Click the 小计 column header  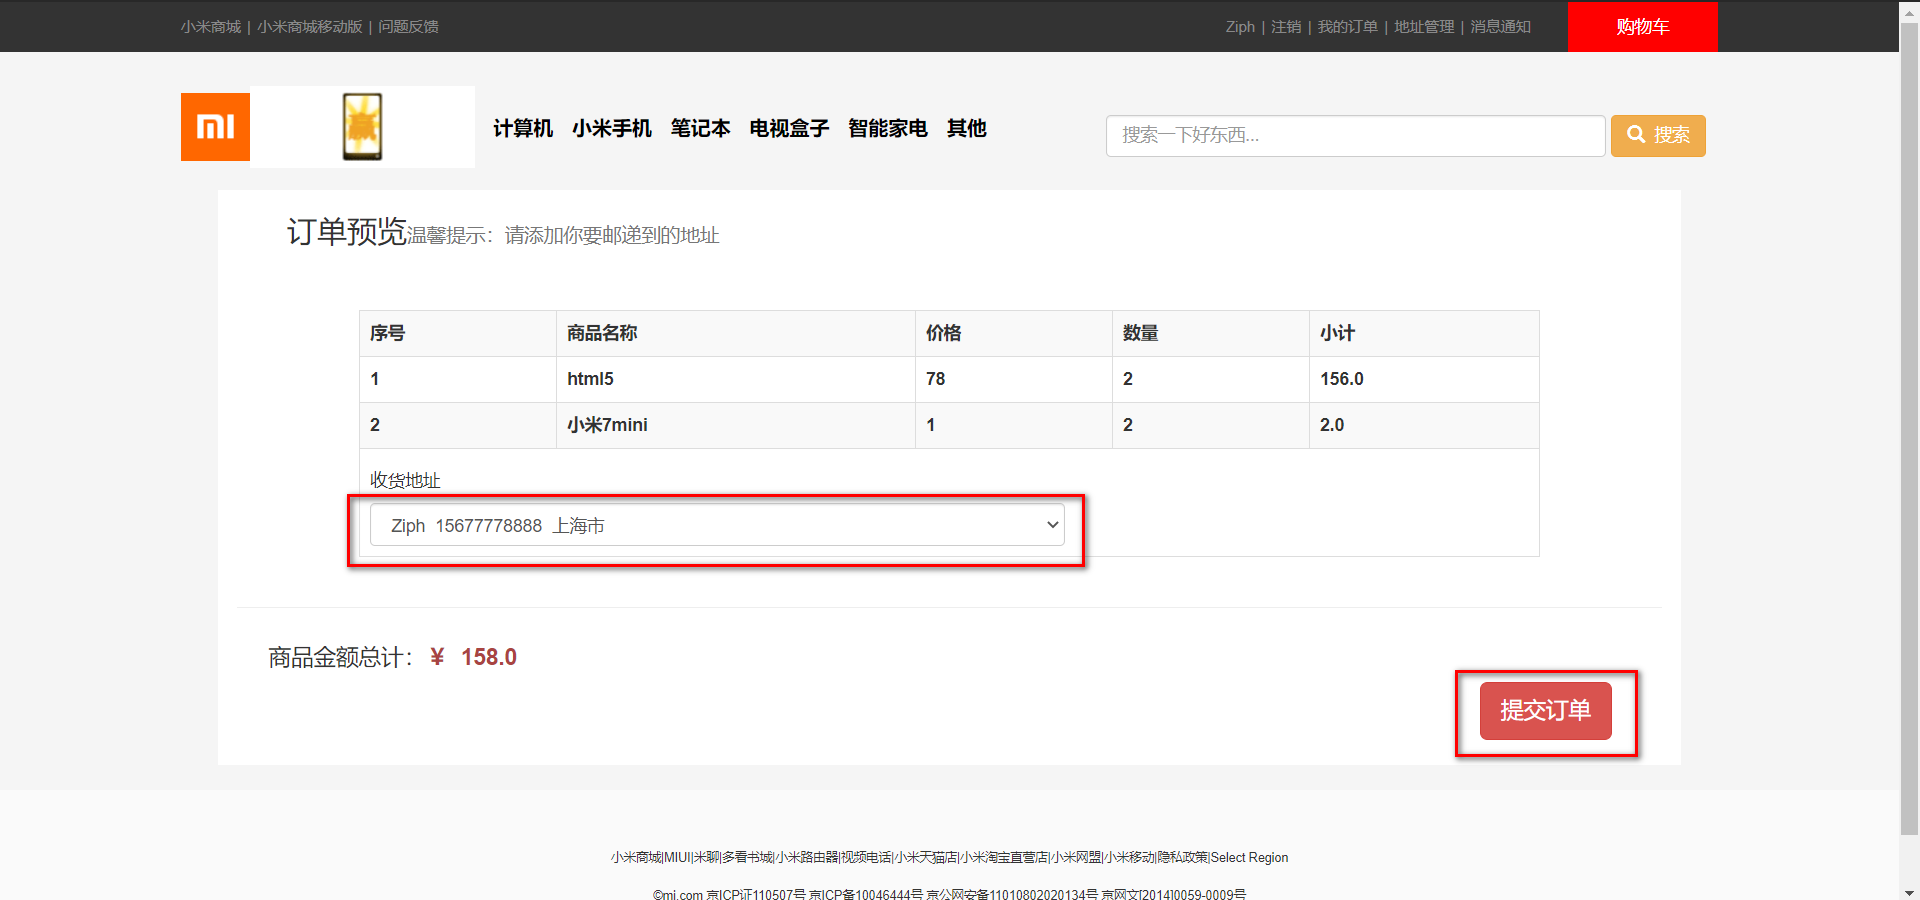click(1424, 333)
